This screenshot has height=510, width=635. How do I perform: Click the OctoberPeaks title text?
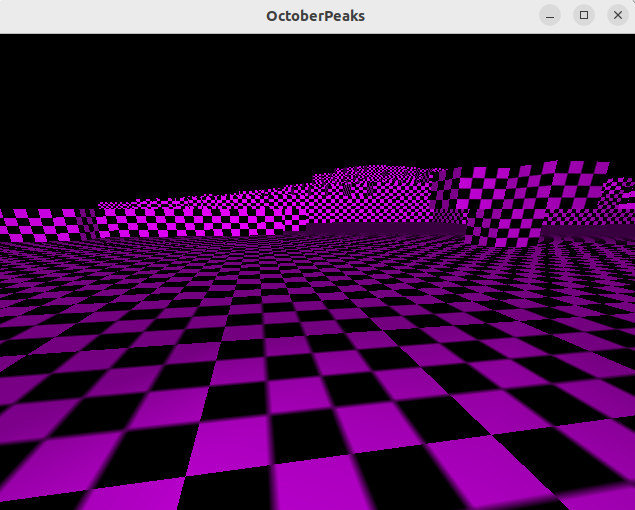coord(315,16)
